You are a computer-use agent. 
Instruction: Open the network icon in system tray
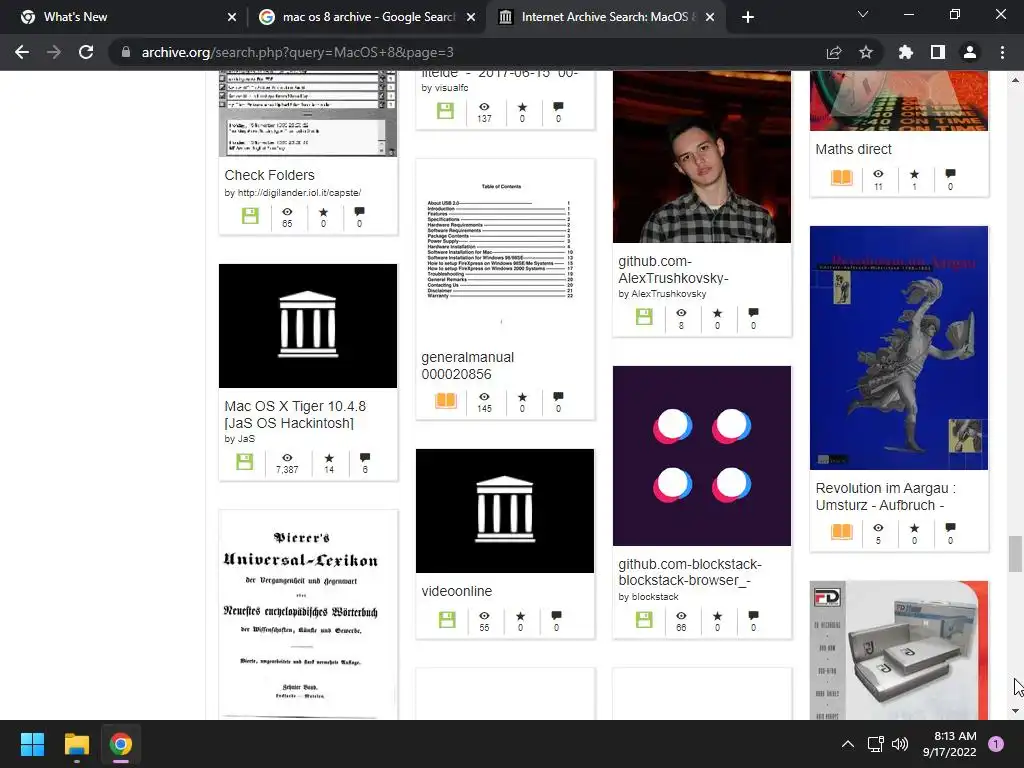tap(875, 744)
